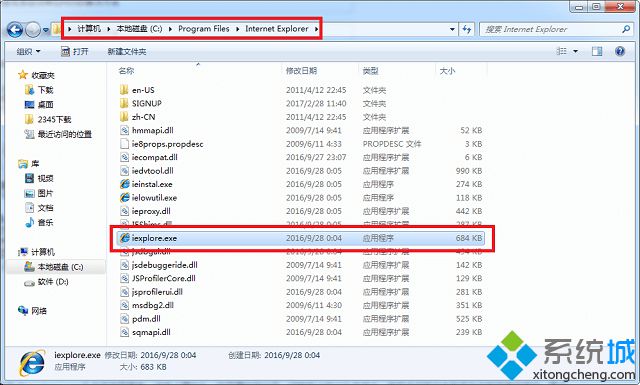This screenshot has height=385, width=640.
Task: Click PROPDESC 文件 type cell
Action: [x=392, y=144]
